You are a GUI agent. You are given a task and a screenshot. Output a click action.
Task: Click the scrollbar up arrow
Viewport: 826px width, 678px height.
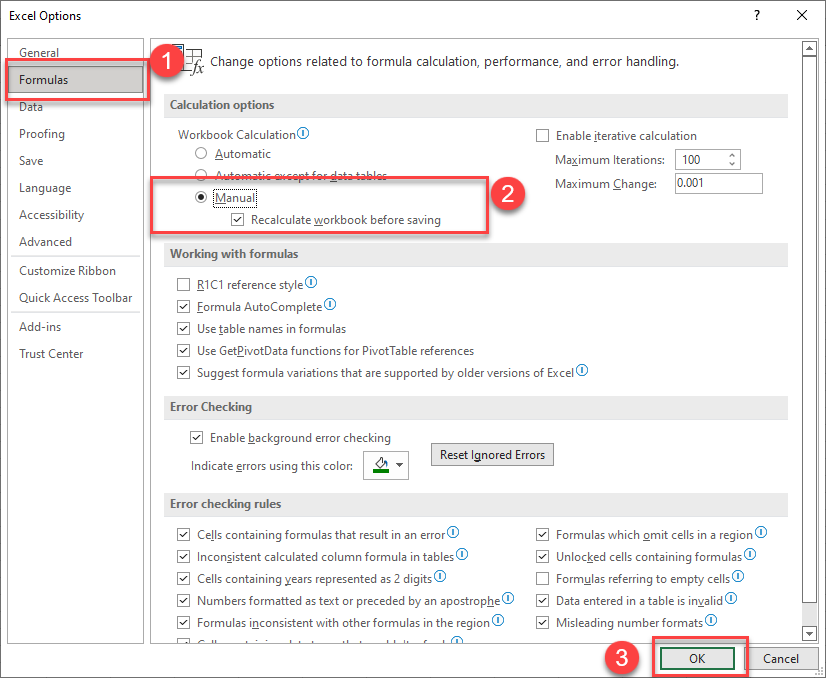tap(809, 48)
